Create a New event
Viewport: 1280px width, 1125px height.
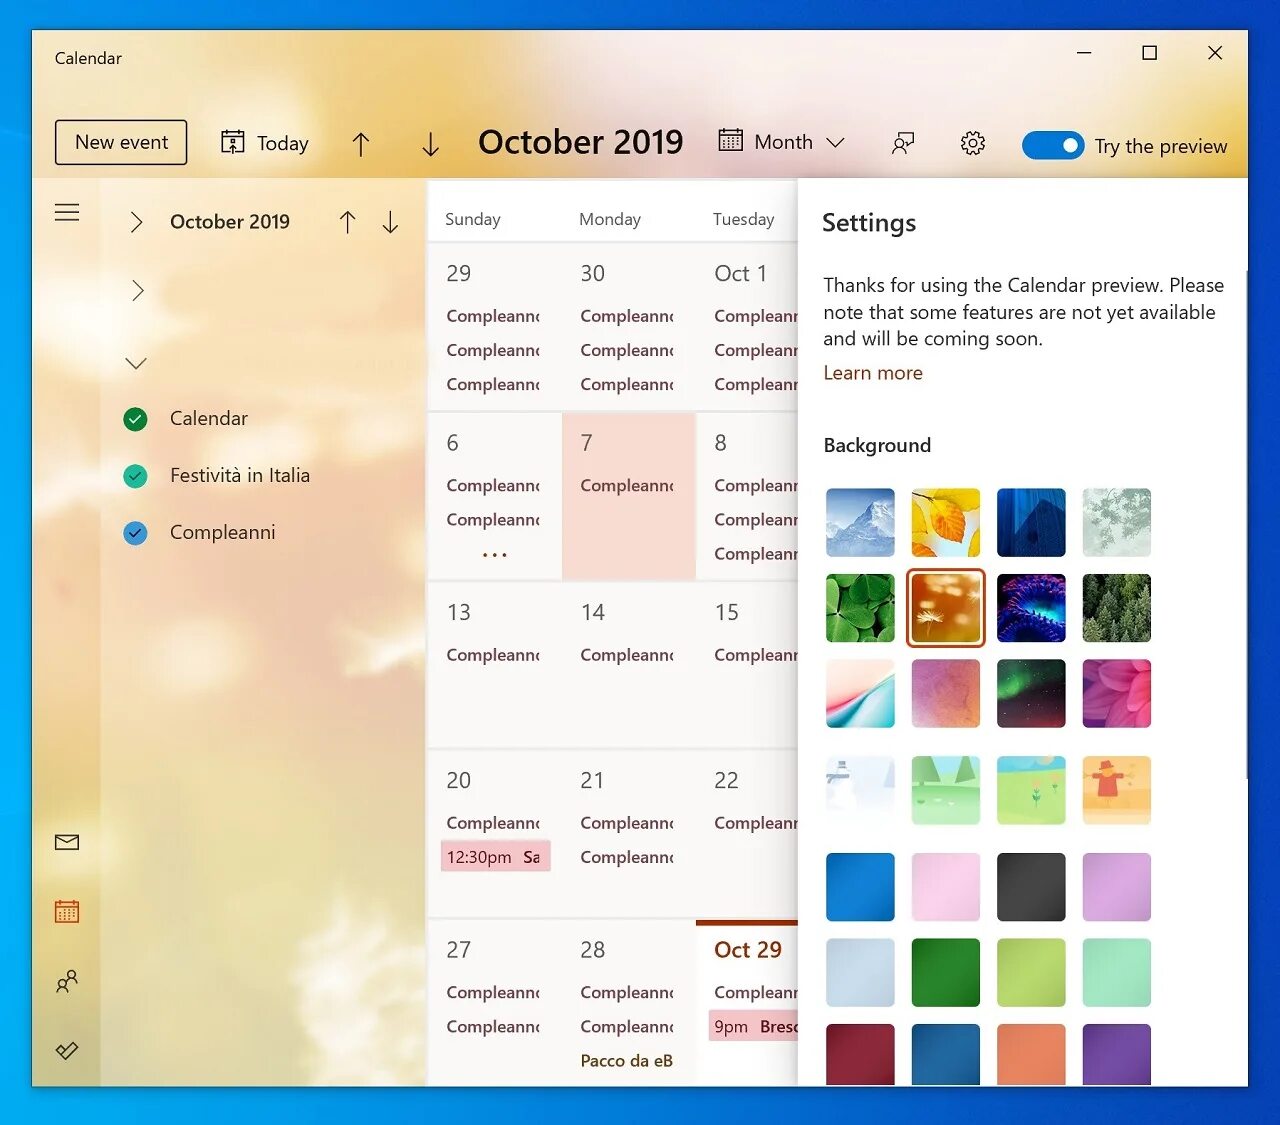[x=120, y=142]
